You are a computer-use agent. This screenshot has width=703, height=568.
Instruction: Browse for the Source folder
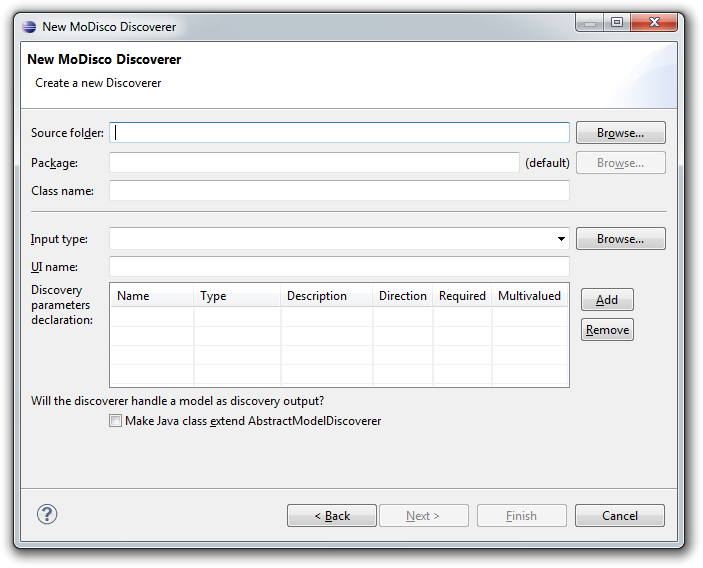coord(621,133)
